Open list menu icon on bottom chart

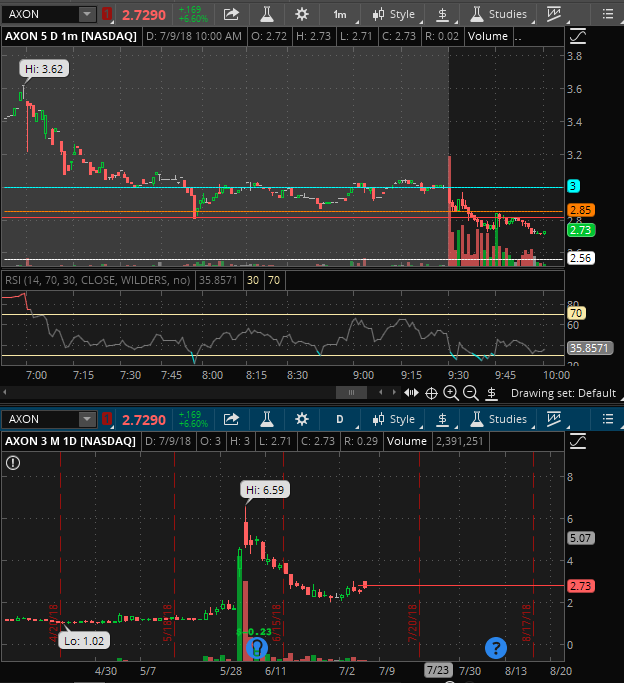pos(607,419)
